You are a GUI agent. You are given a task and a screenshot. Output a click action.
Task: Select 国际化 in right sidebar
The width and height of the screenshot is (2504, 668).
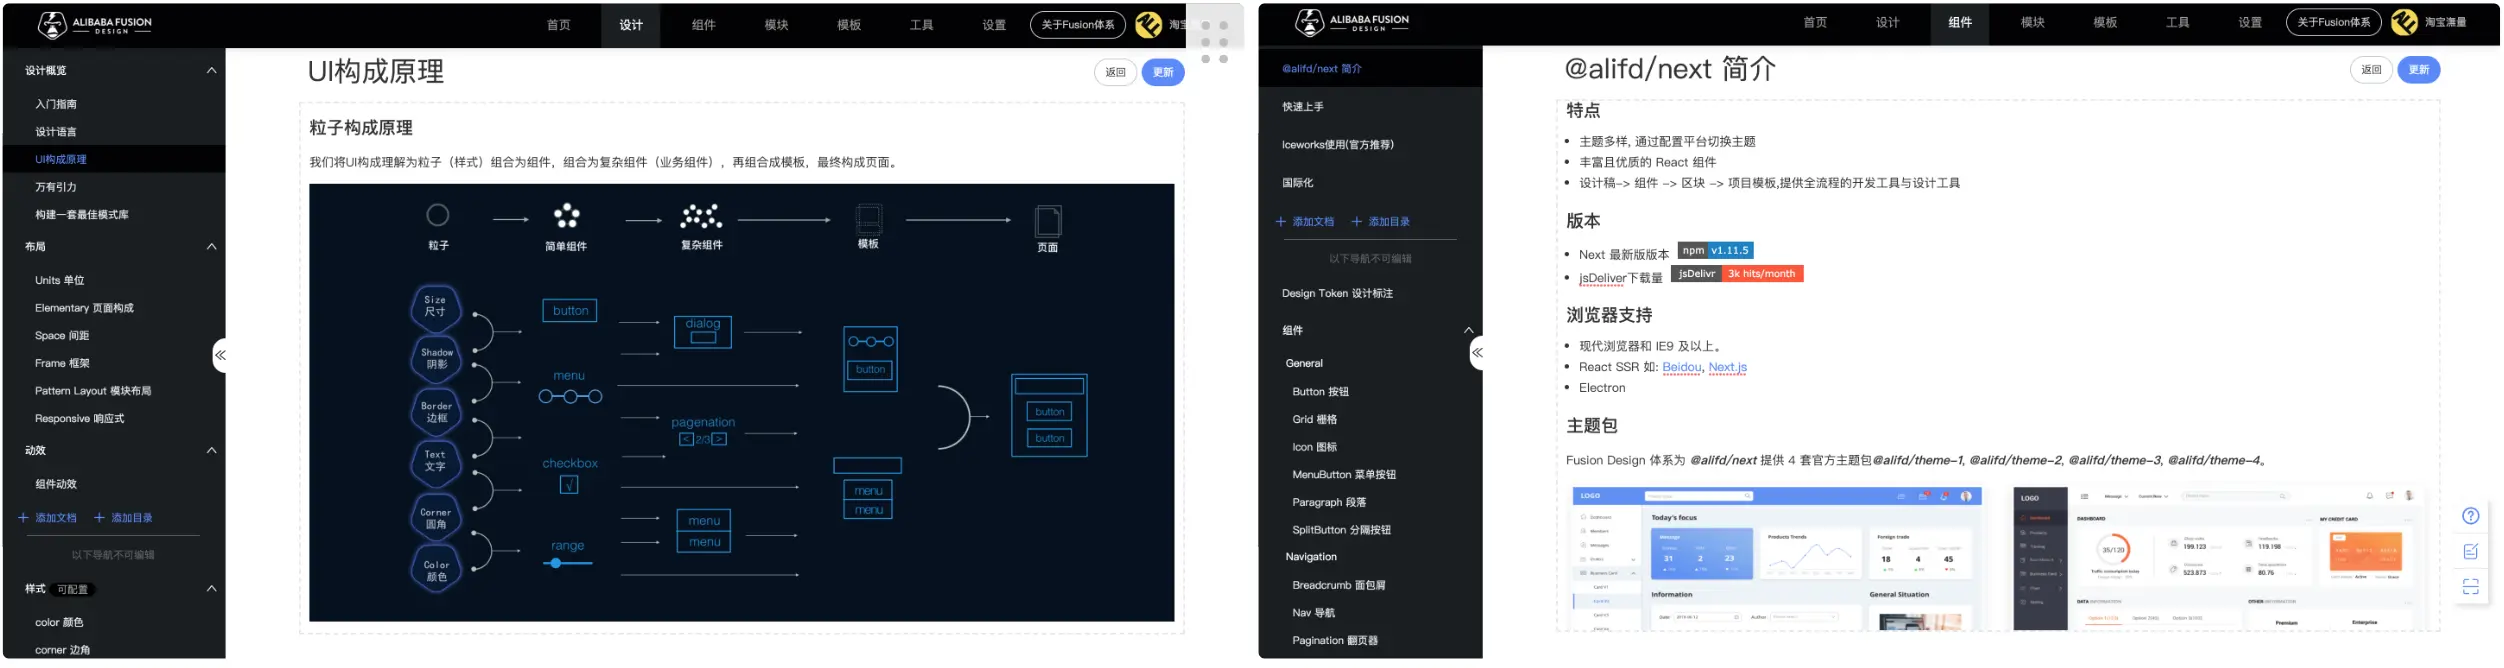pos(1297,183)
